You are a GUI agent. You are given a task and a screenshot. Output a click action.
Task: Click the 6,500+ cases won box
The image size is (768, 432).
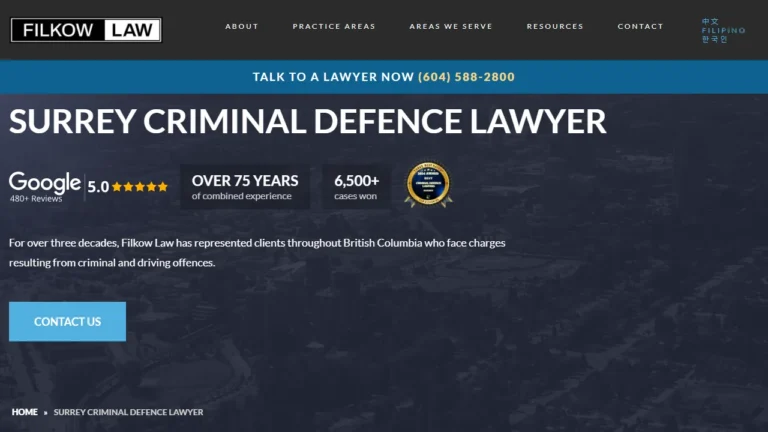pyautogui.click(x=357, y=187)
